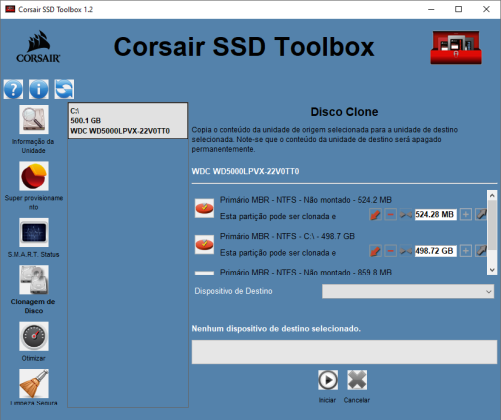The image size is (501, 420).
Task: Open the Otimizar gauge icon
Action: click(x=34, y=336)
